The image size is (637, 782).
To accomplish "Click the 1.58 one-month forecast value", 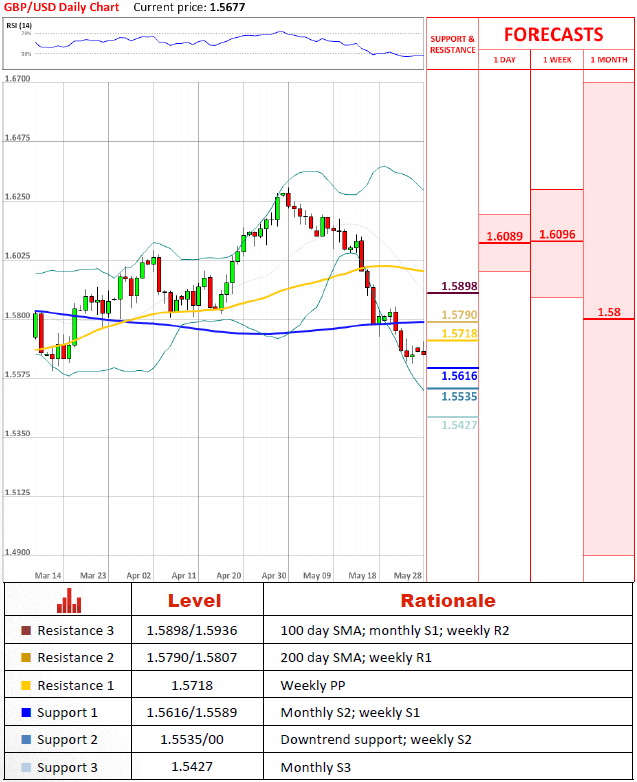I will tap(609, 312).
